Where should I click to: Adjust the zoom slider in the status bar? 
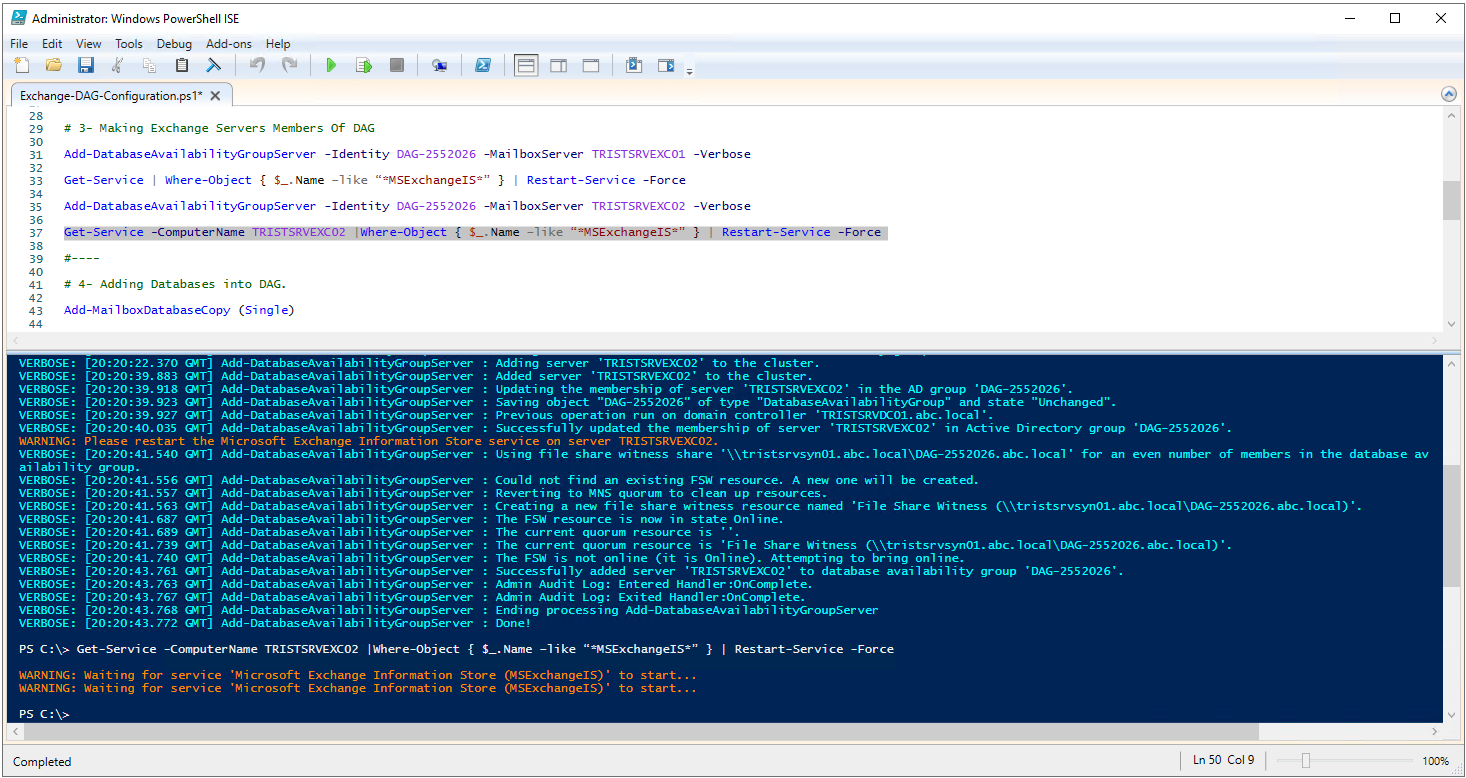(x=1305, y=761)
